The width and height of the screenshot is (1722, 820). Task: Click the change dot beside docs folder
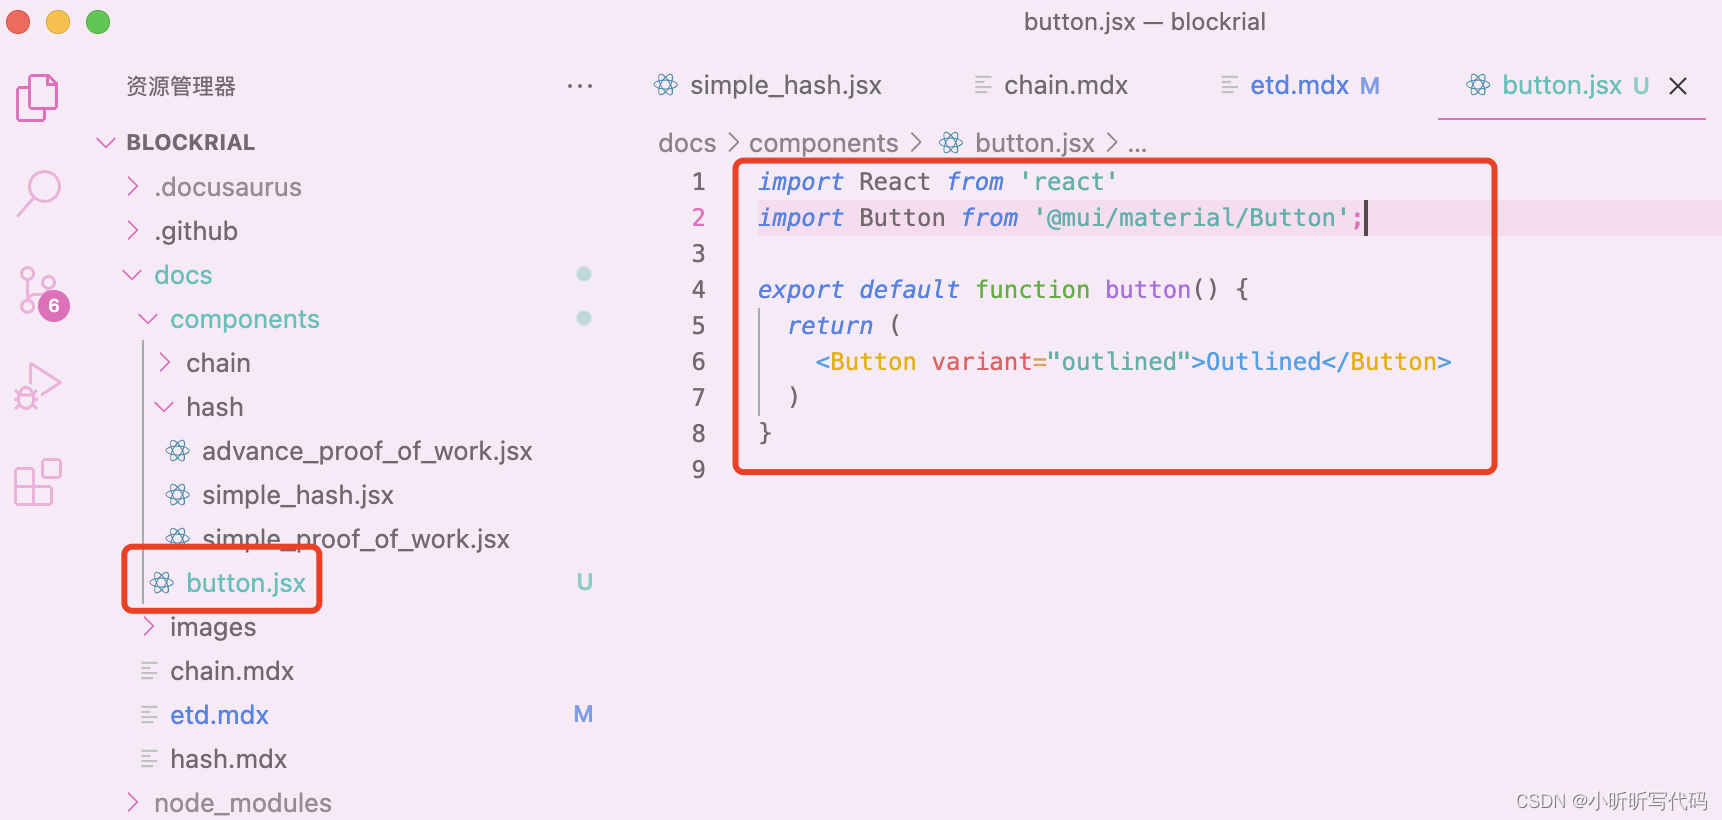[x=584, y=274]
